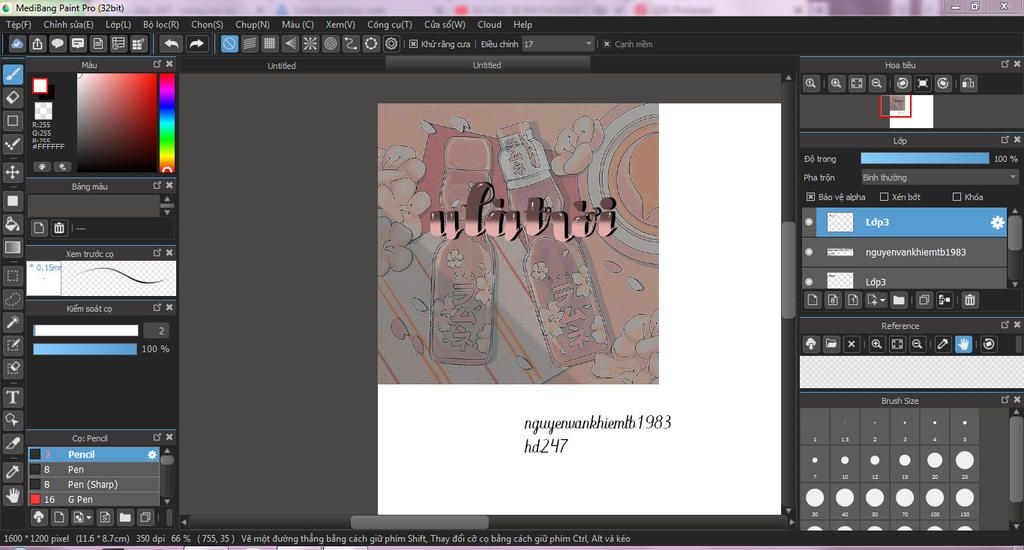
Task: Open the Chỉnh sửa(E) menu
Action: (x=68, y=24)
